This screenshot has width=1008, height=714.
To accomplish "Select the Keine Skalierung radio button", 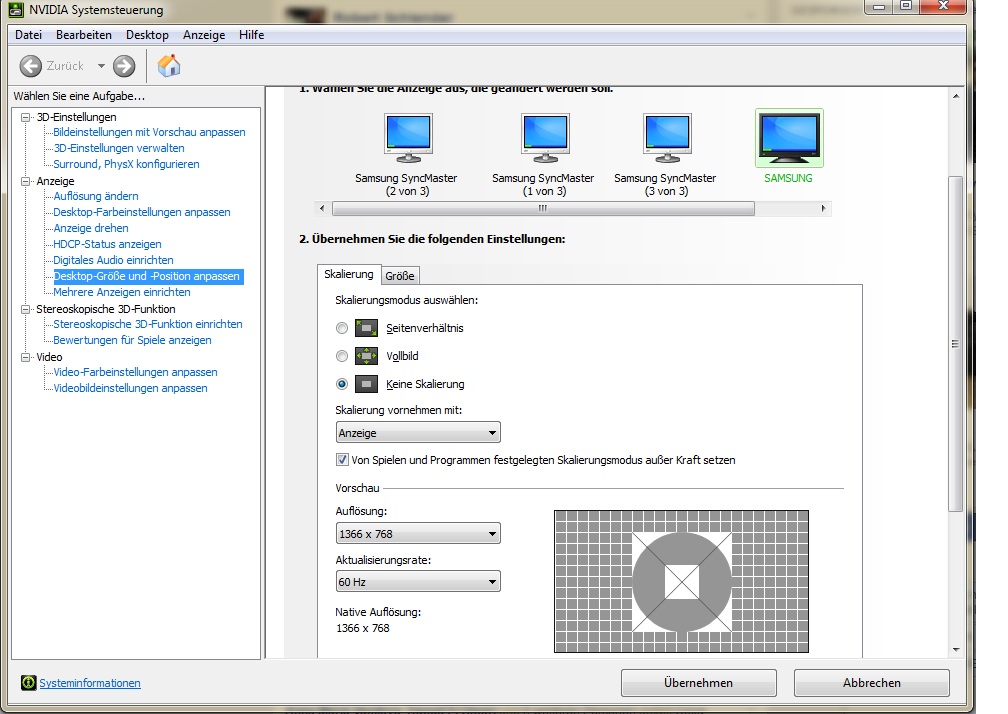I will coord(342,384).
